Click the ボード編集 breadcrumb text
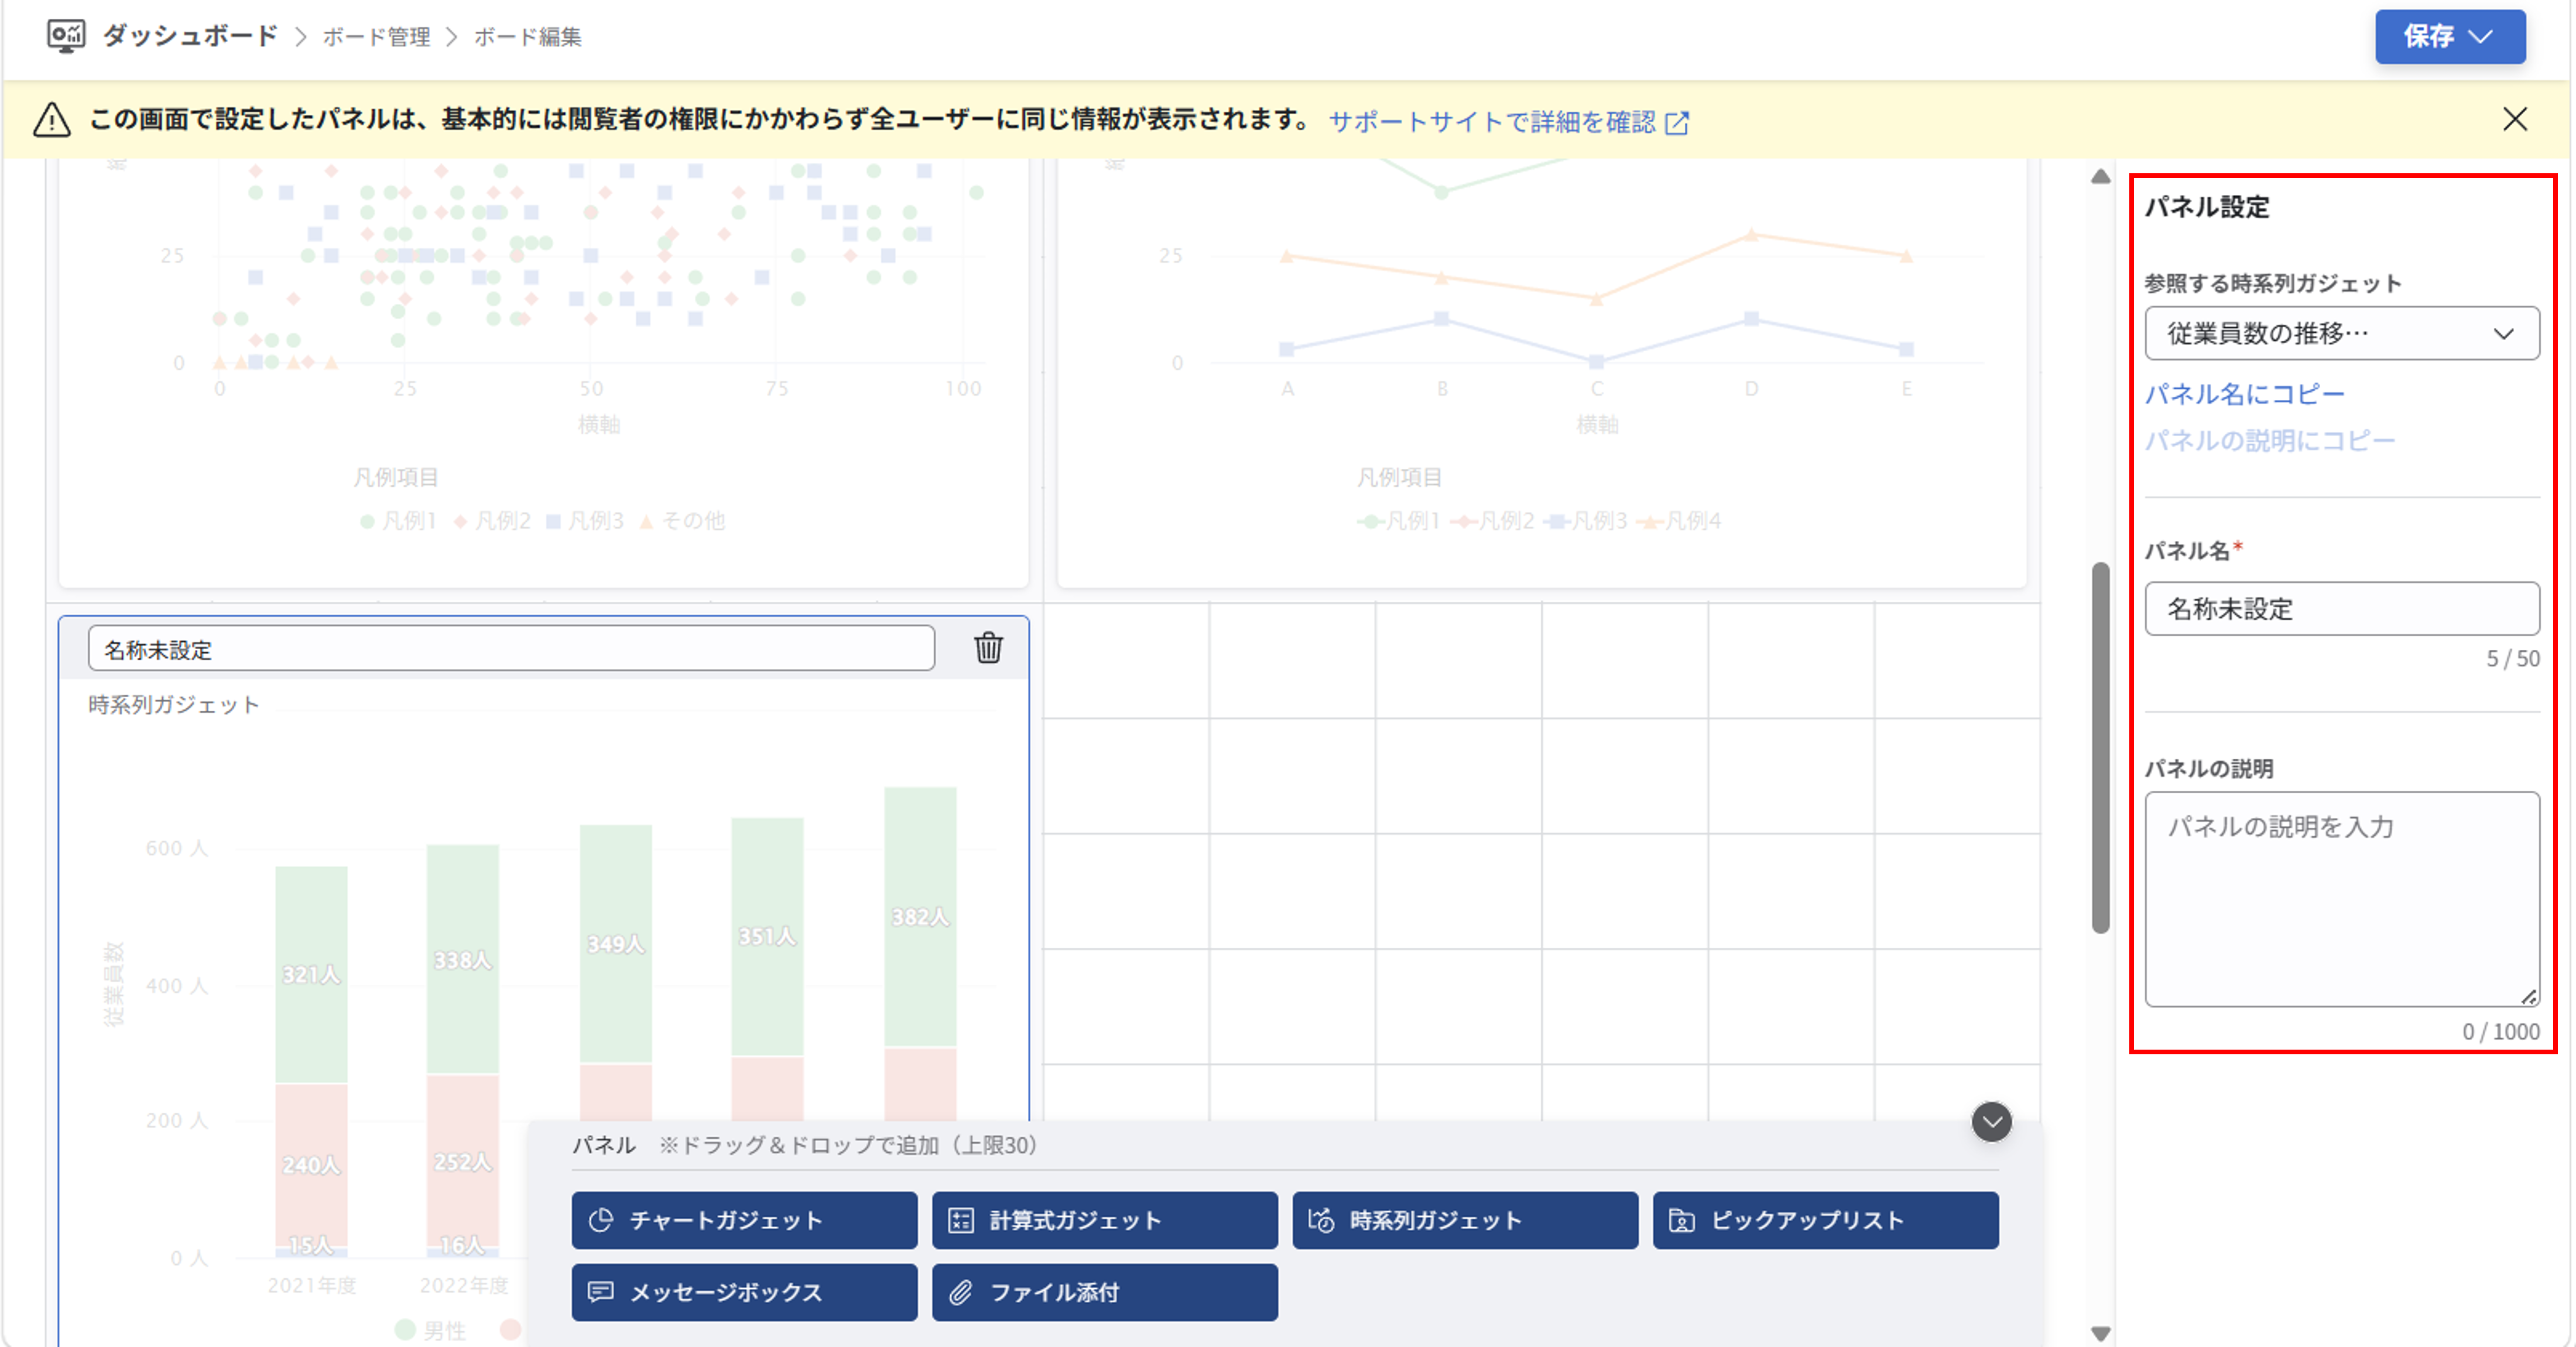2576x1347 pixels. point(527,37)
